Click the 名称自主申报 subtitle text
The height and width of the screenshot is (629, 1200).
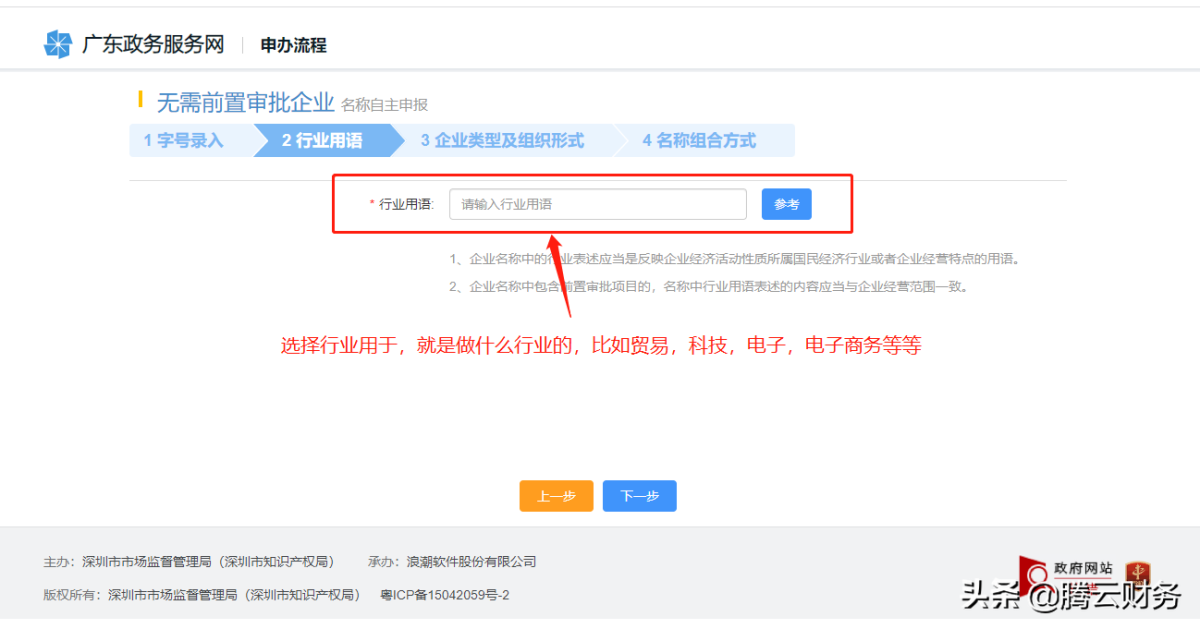pos(384,105)
